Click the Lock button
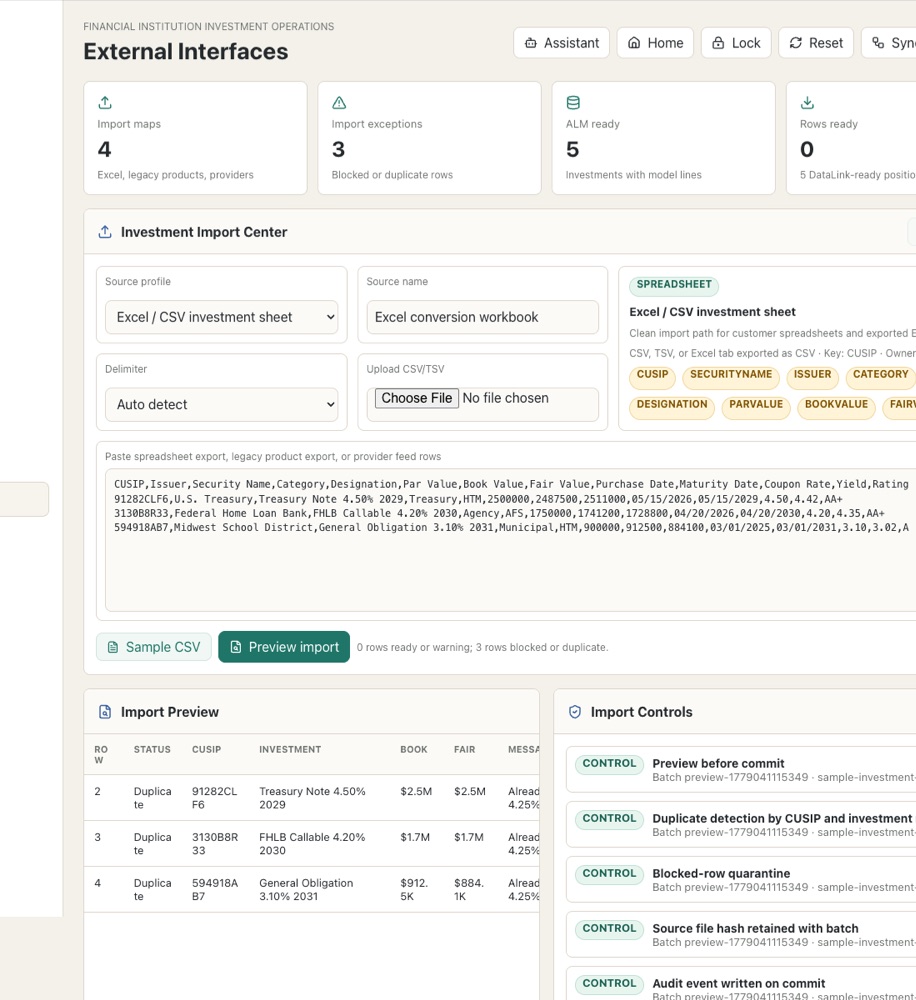The image size is (916, 1000). [x=736, y=43]
